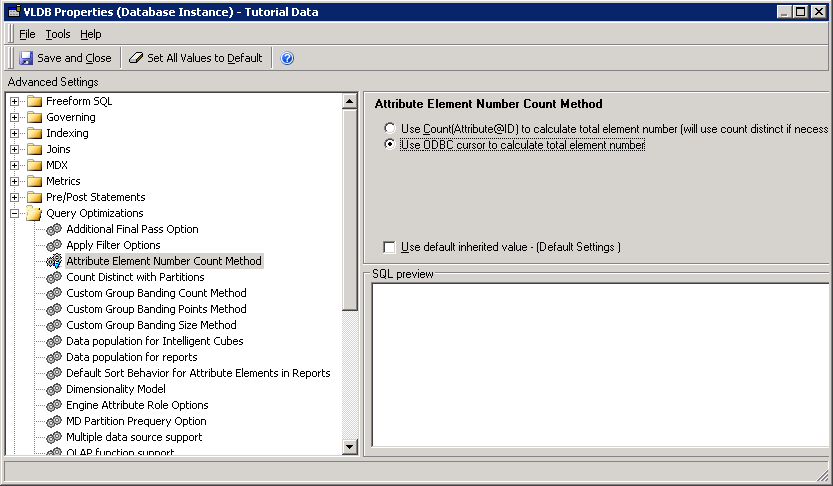Viewport: 833px width, 486px height.
Task: Select the Use Count(Attribute@ID) radio option
Action: [390, 129]
